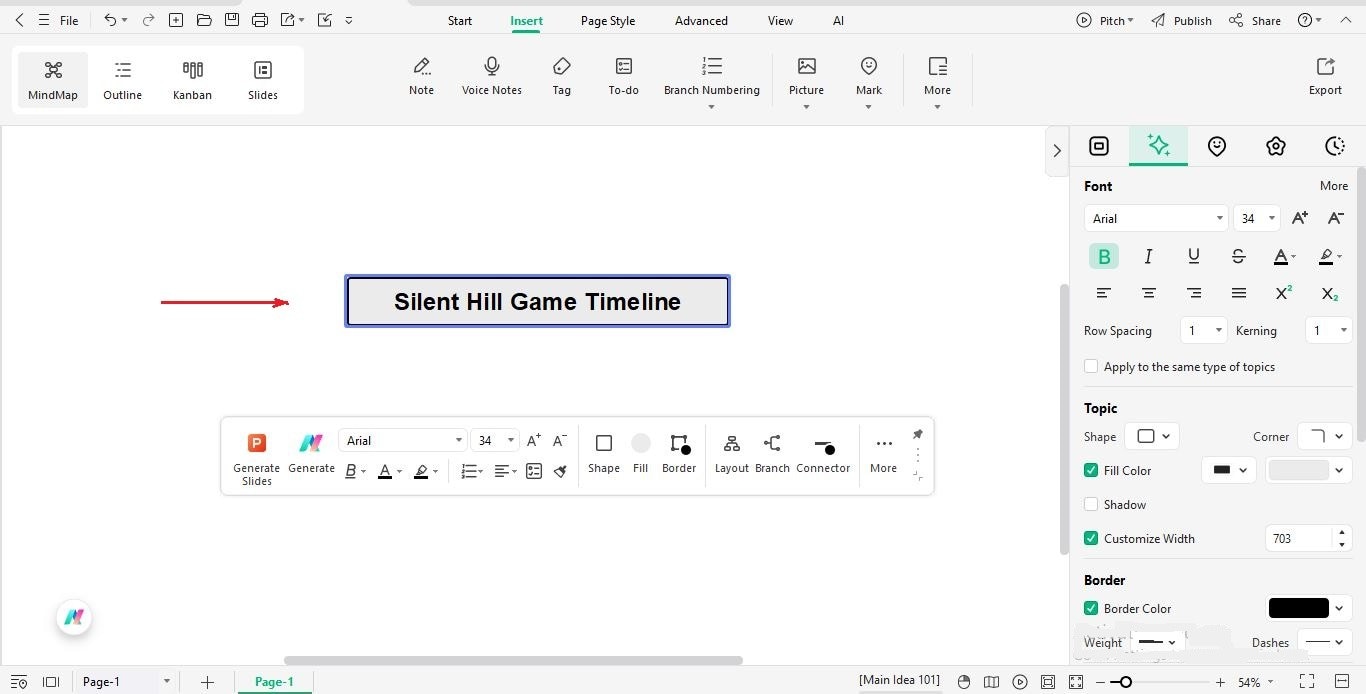
Task: Open the Arial font dropdown in side panel
Action: 1156,218
